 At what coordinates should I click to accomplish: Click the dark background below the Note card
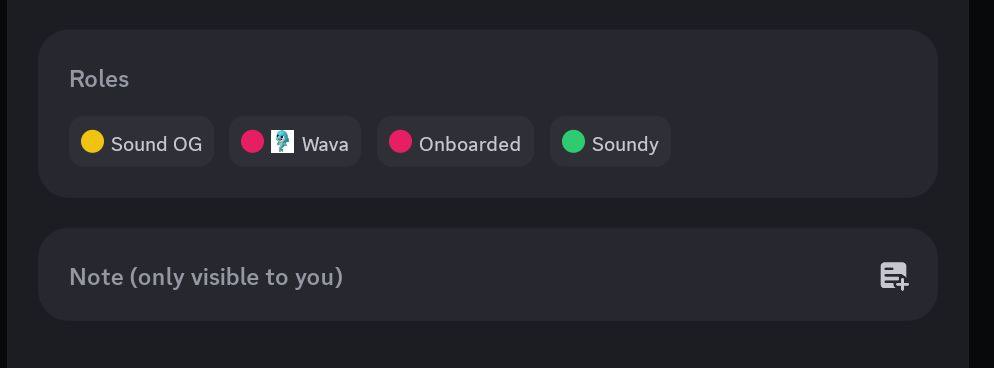487,345
